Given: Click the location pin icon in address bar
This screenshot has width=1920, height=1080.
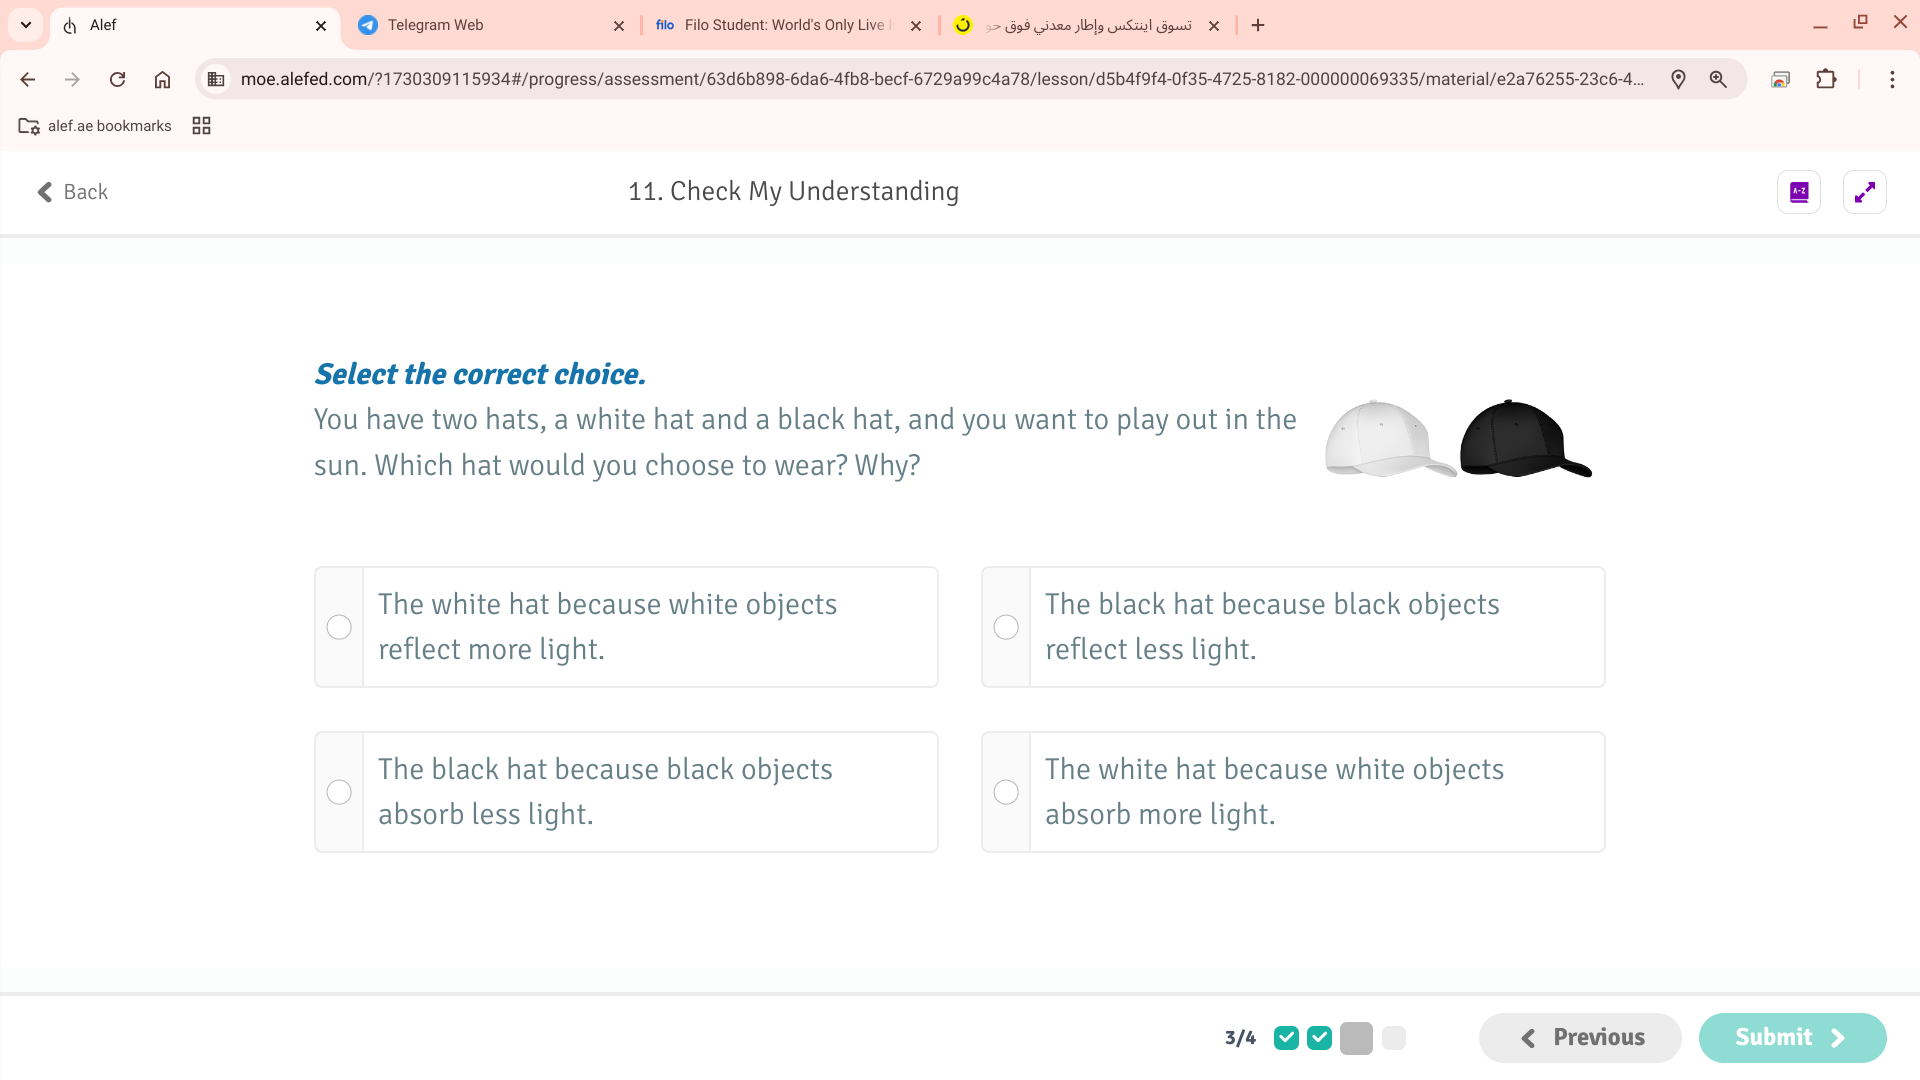Looking at the screenshot, I should pyautogui.click(x=1678, y=80).
